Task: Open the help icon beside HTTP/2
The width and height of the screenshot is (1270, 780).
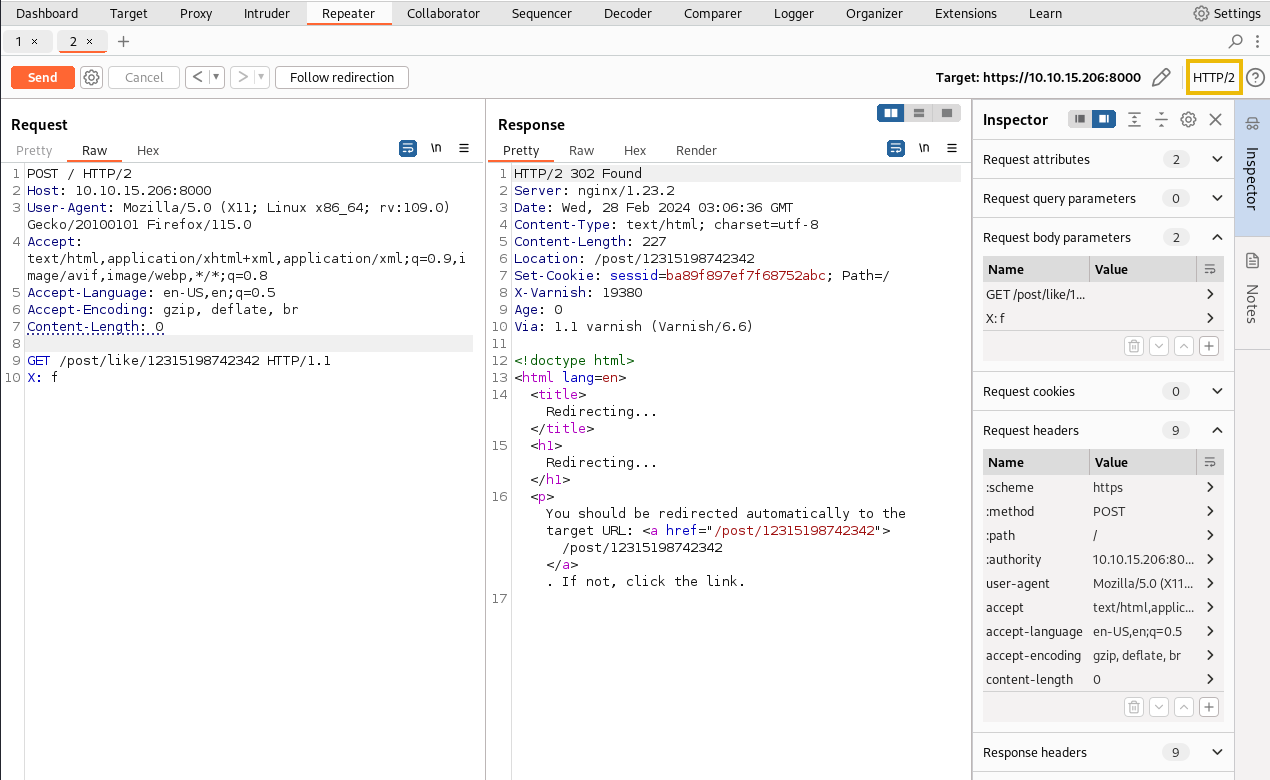Action: click(x=1255, y=77)
